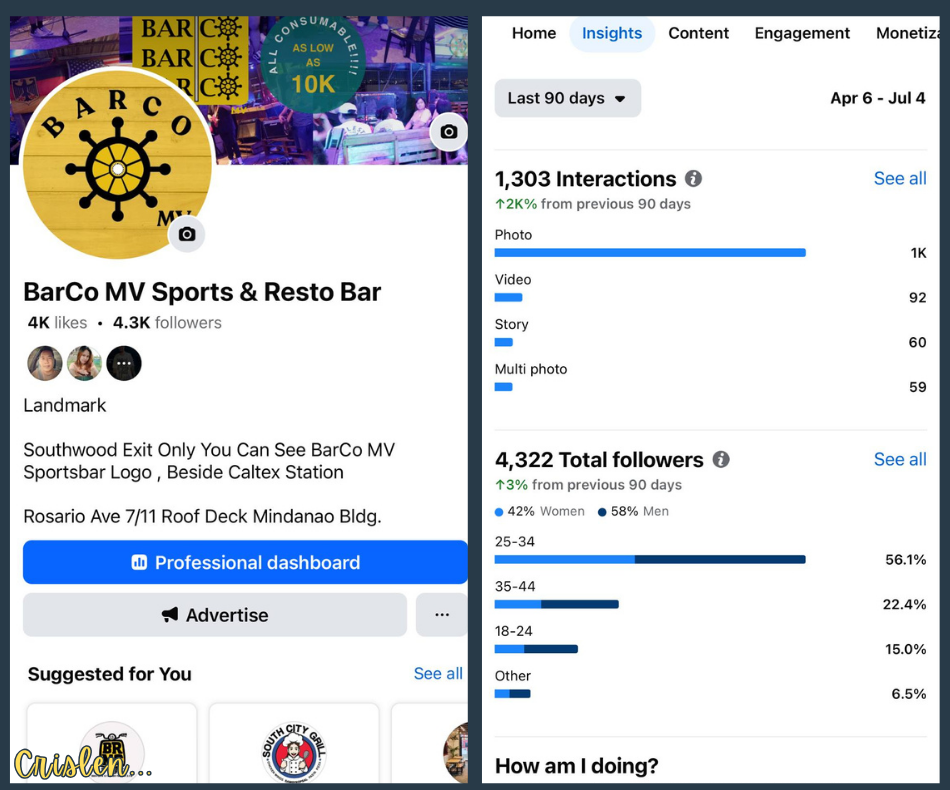
Task: Tap the second follower avatar
Action: tap(84, 363)
